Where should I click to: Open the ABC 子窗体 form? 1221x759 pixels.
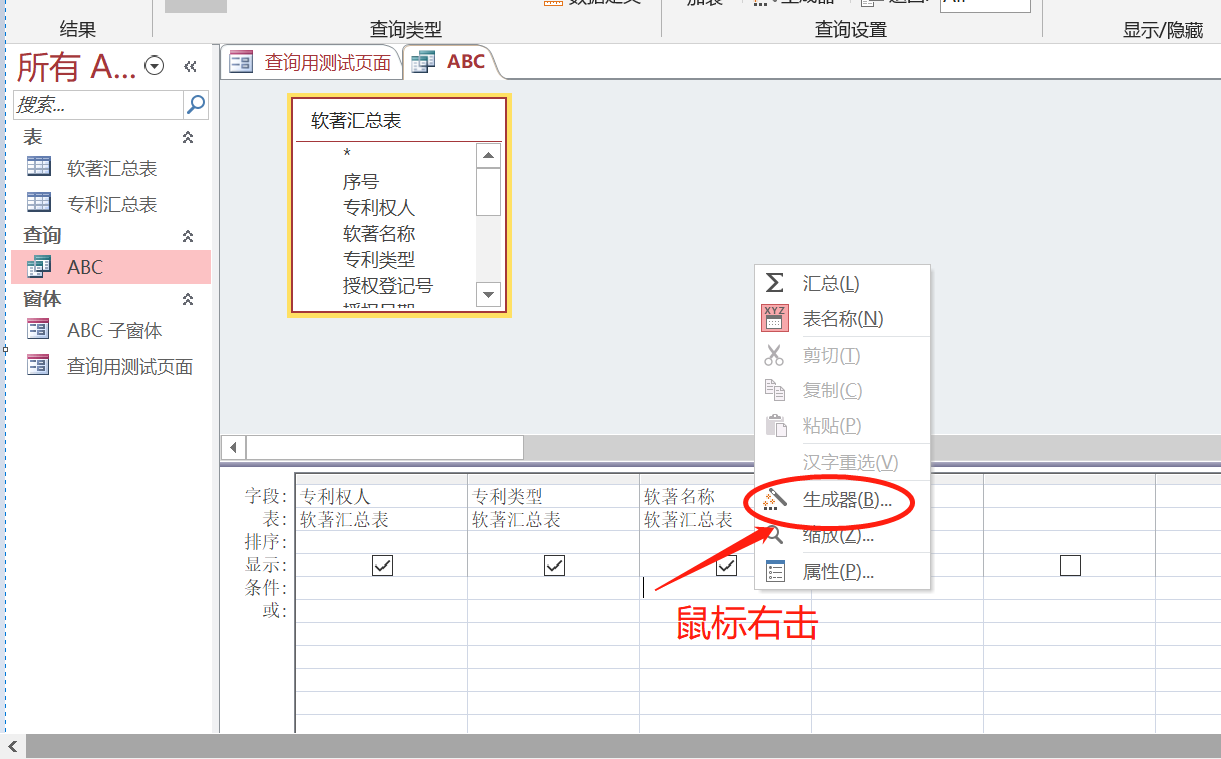click(x=112, y=330)
